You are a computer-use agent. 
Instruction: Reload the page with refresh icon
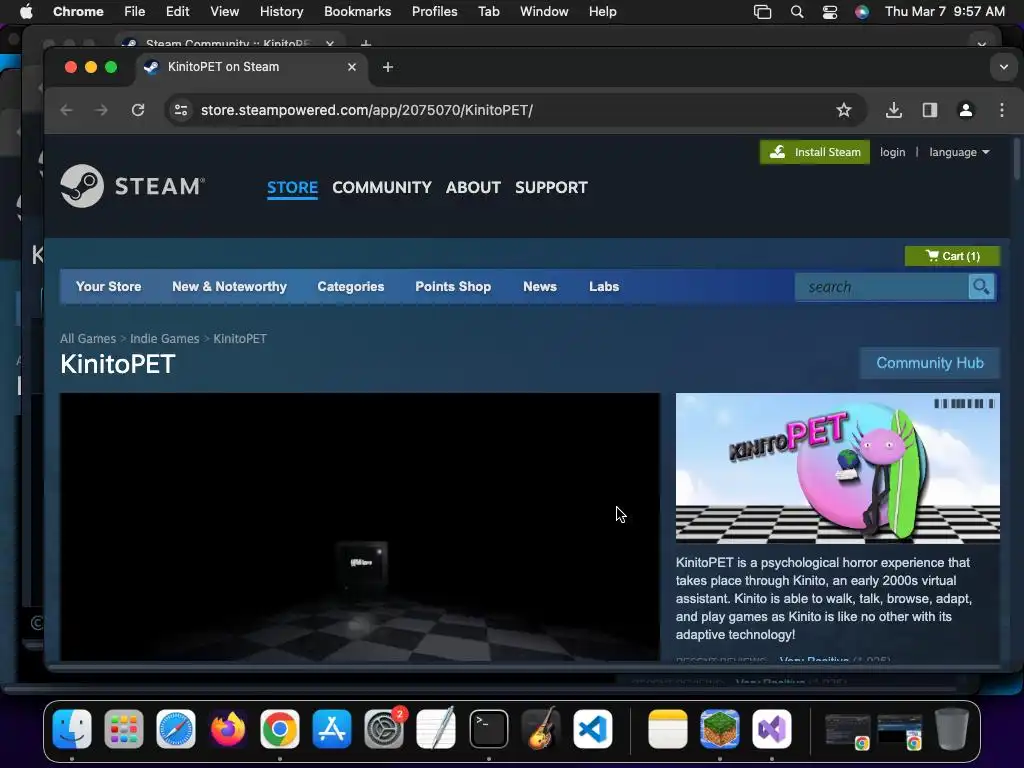138,110
